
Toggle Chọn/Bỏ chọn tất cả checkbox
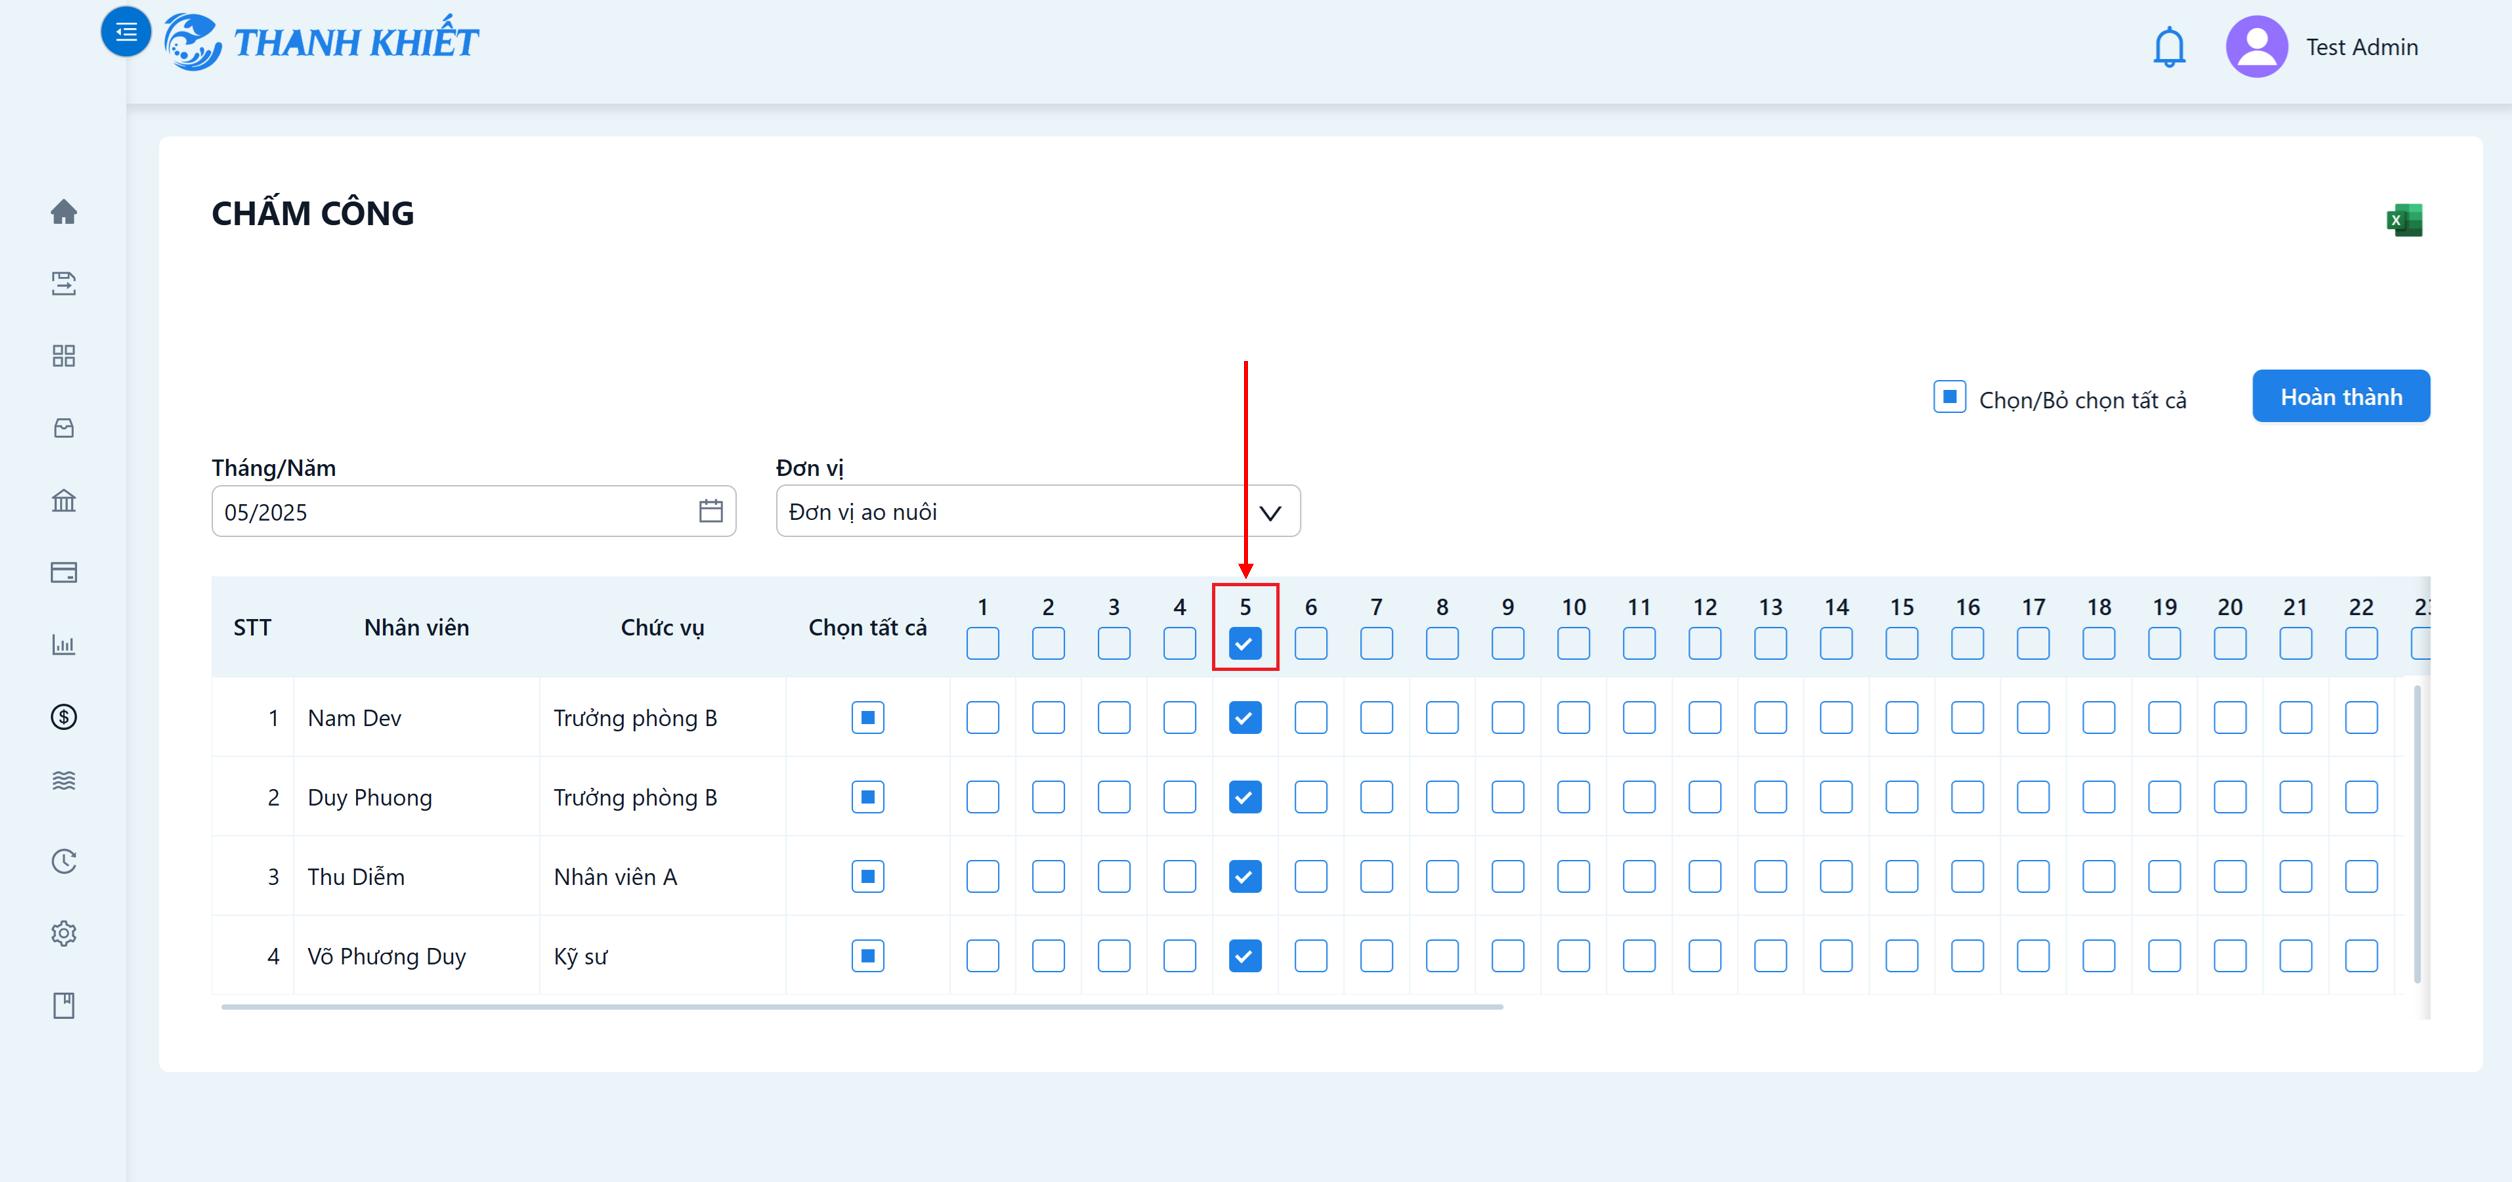1949,397
